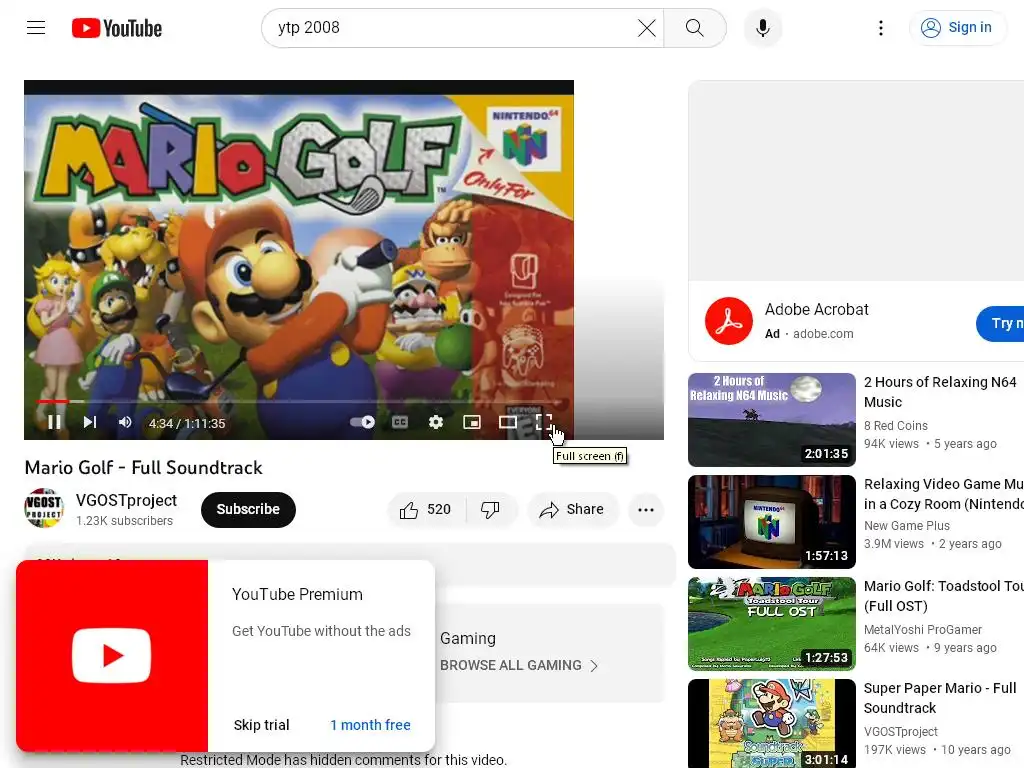The image size is (1024, 768).
Task: Go to the YouTube home logo
Action: coord(116,28)
